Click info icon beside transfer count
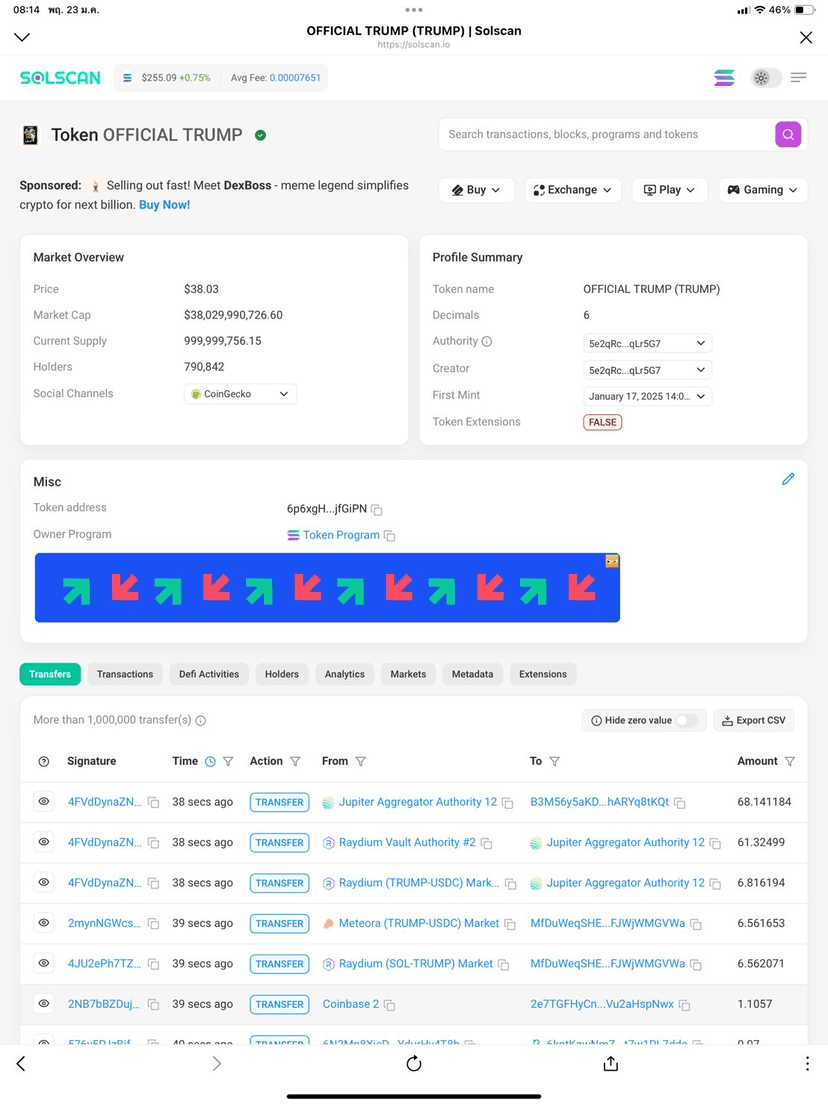This screenshot has width=828, height=1105. [x=201, y=721]
